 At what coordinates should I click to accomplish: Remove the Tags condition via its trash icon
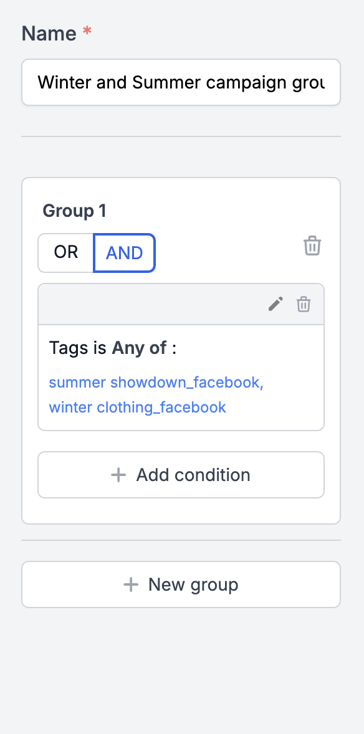coord(304,304)
